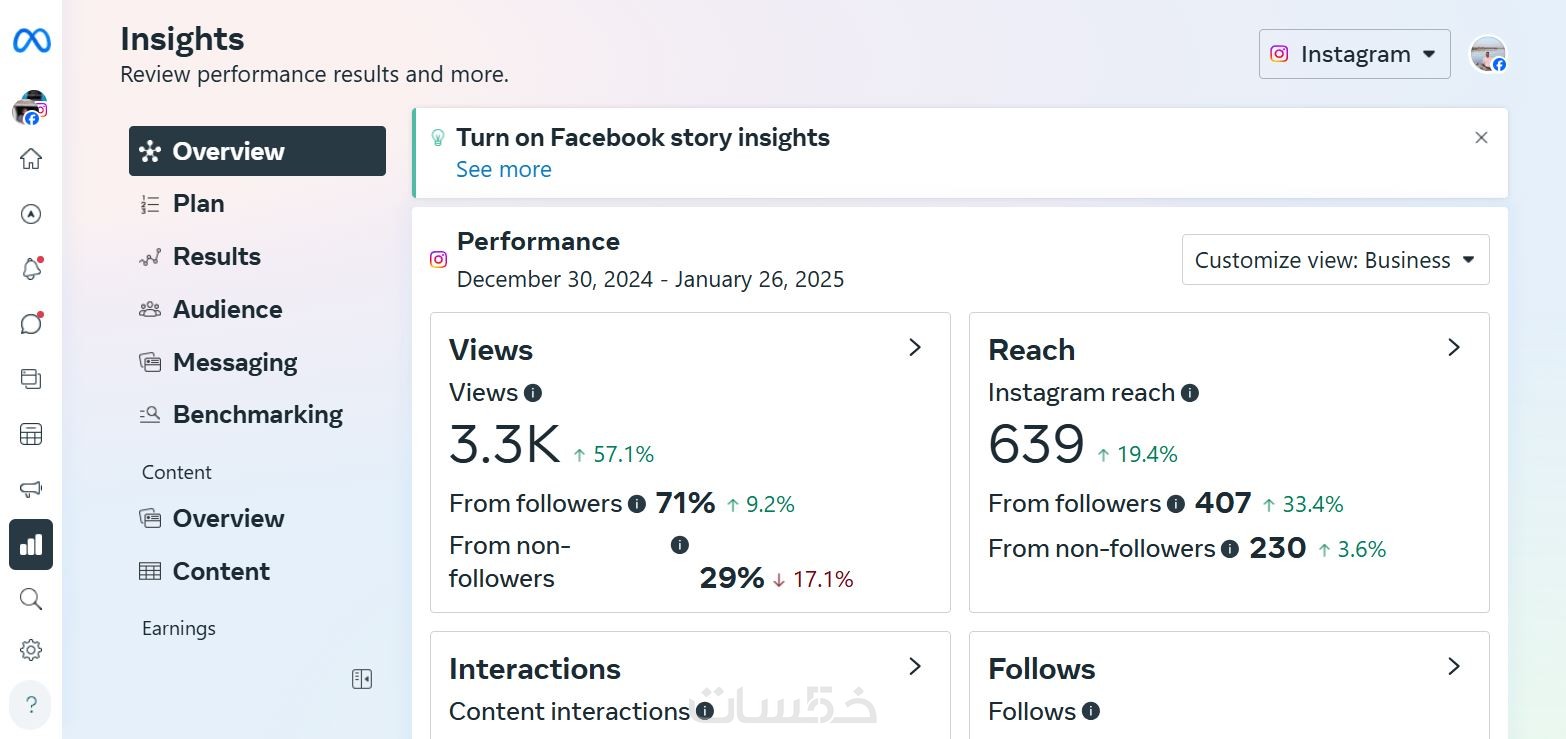The height and width of the screenshot is (739, 1566).
Task: Open the Customize view: Business dropdown
Action: tap(1335, 260)
